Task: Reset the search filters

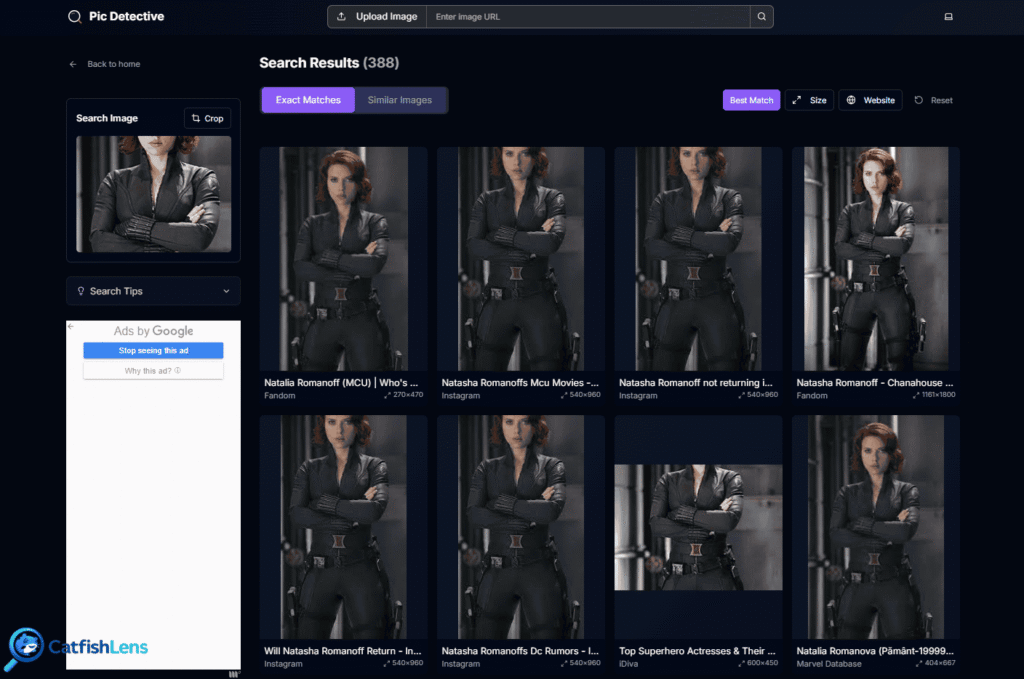Action: (934, 100)
